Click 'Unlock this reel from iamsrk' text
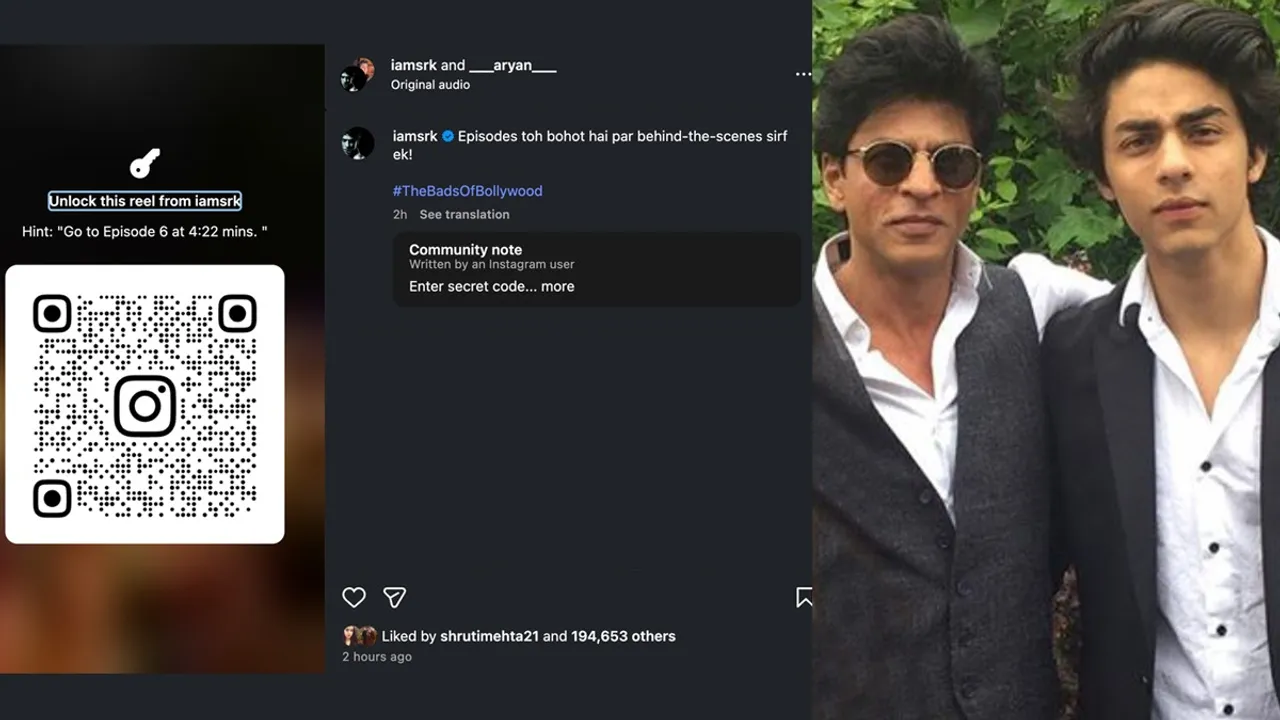The height and width of the screenshot is (720, 1280). 145,201
